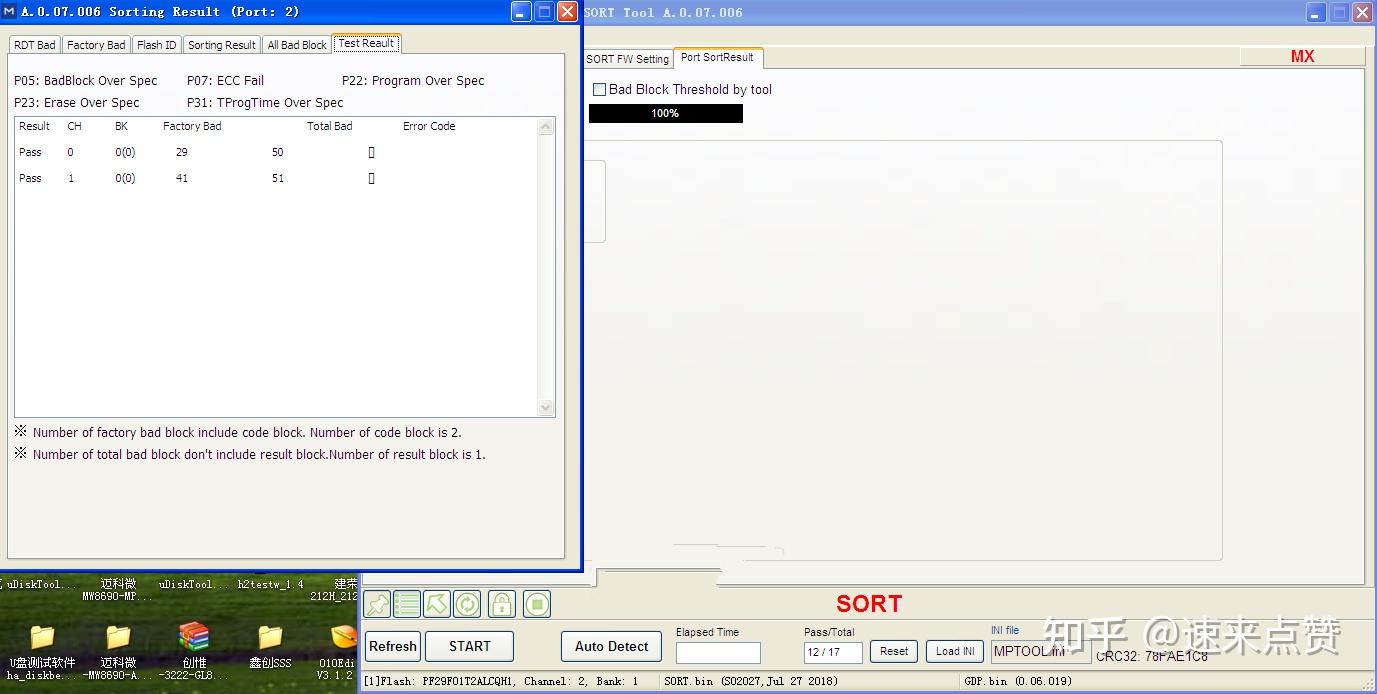This screenshot has width=1377, height=694.
Task: Click the results list scrollbar down arrow
Action: click(546, 407)
